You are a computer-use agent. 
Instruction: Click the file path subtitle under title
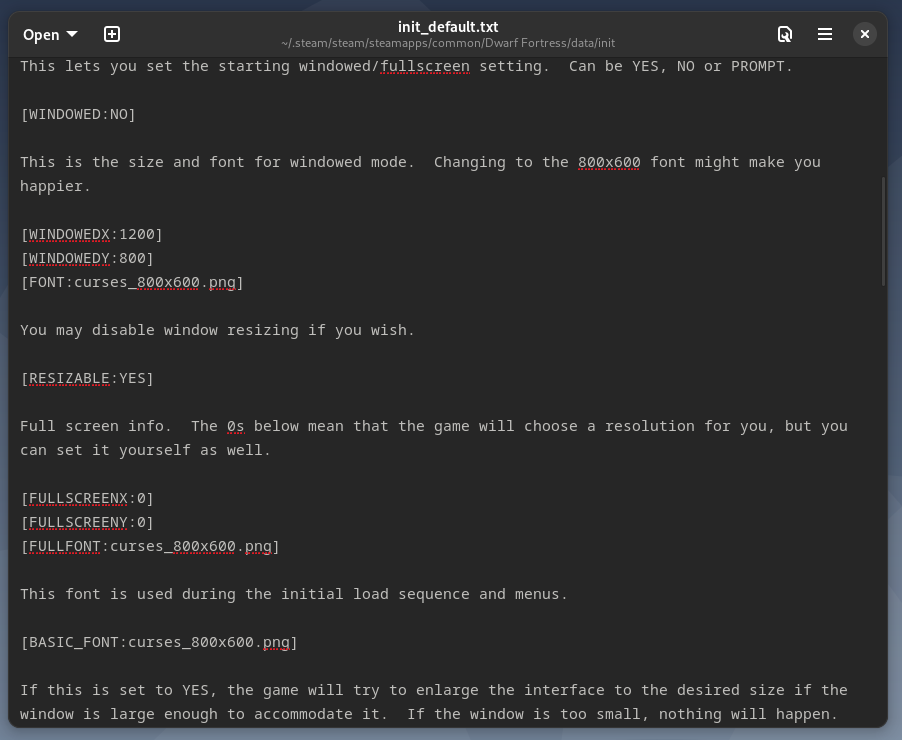click(448, 43)
